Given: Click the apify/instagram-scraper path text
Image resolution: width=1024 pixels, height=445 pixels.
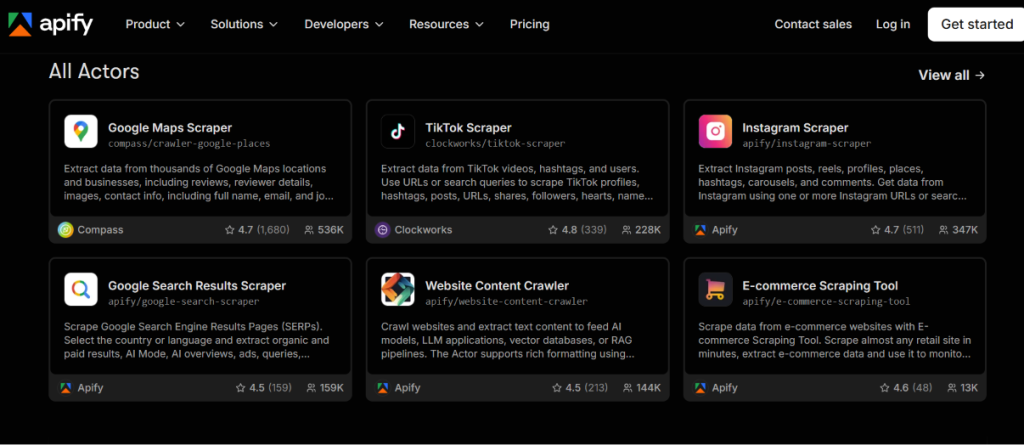Looking at the screenshot, I should pyautogui.click(x=807, y=144).
